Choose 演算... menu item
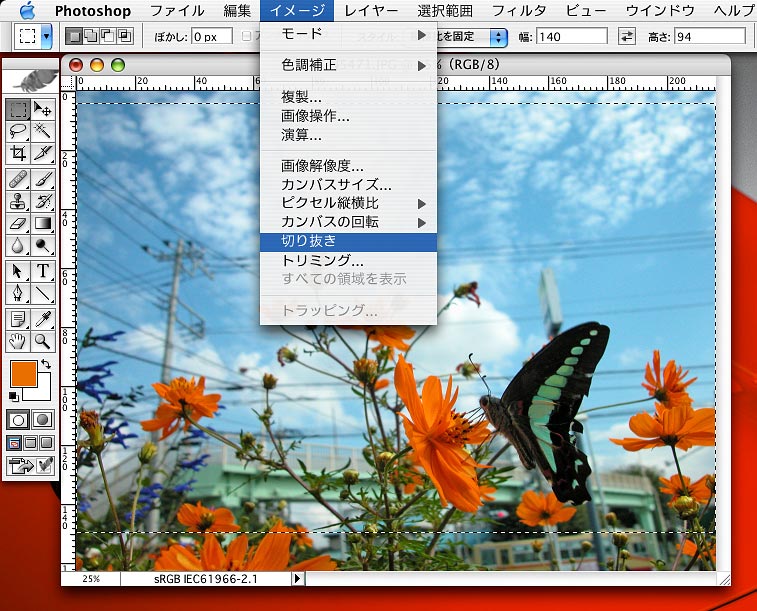 (349, 135)
